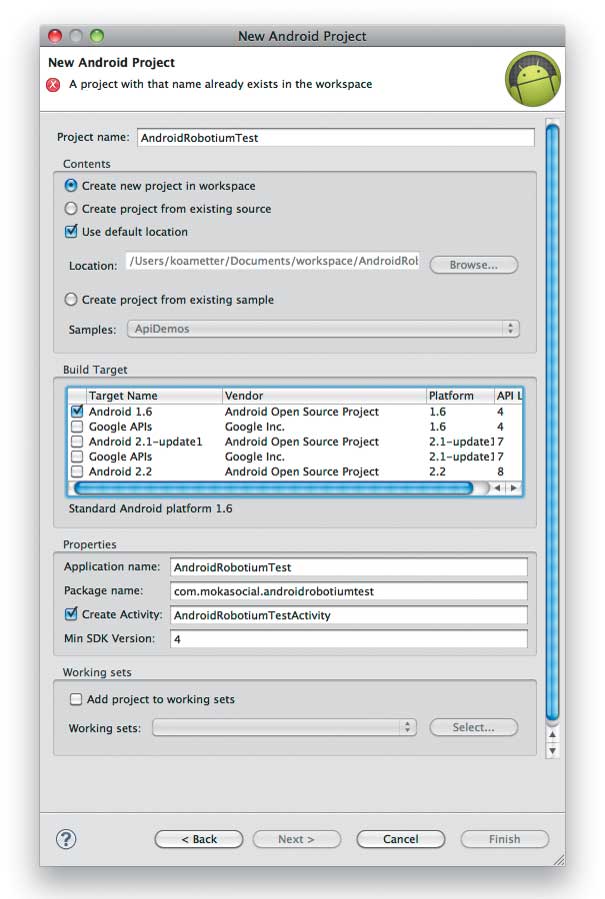Check the Google APIs 2.1-update1 target checkbox
The width and height of the screenshot is (605, 899).
(x=77, y=456)
